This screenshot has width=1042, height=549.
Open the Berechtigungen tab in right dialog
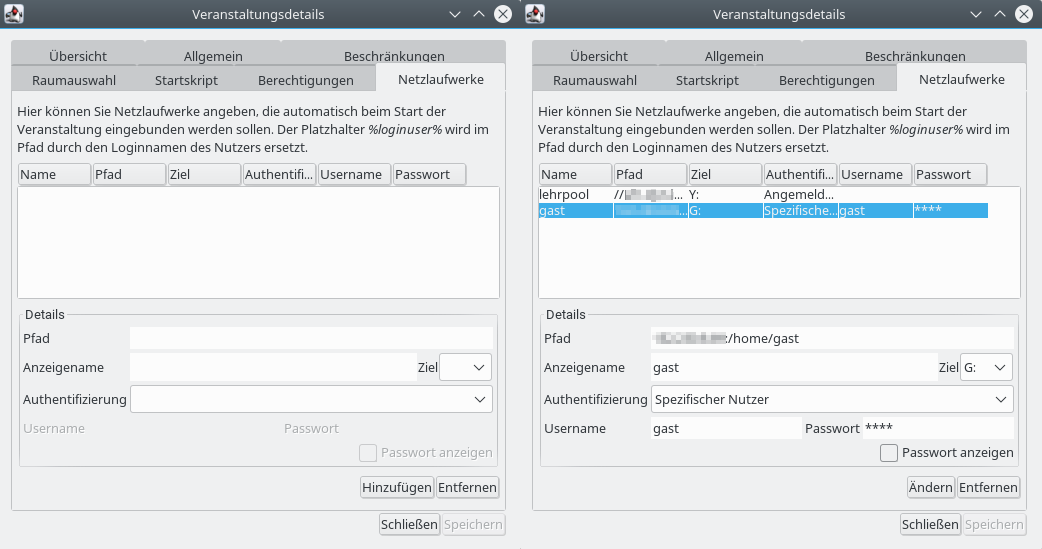point(826,80)
